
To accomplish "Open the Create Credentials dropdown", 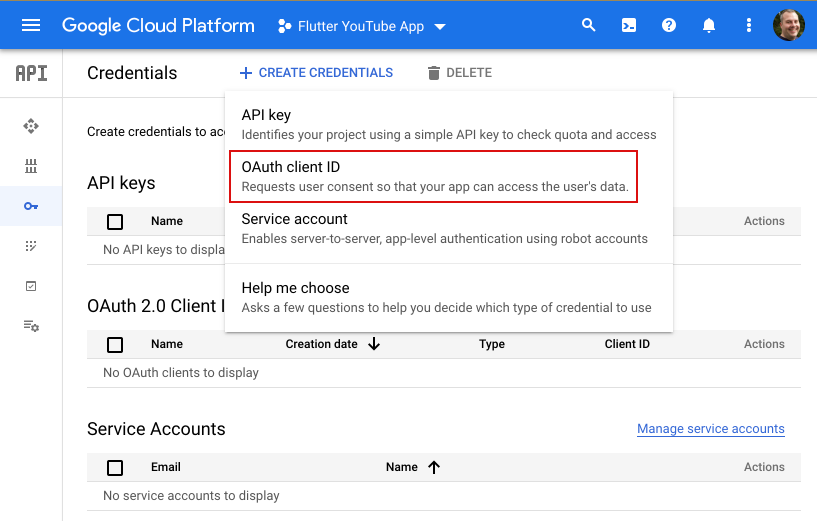I will coord(316,73).
